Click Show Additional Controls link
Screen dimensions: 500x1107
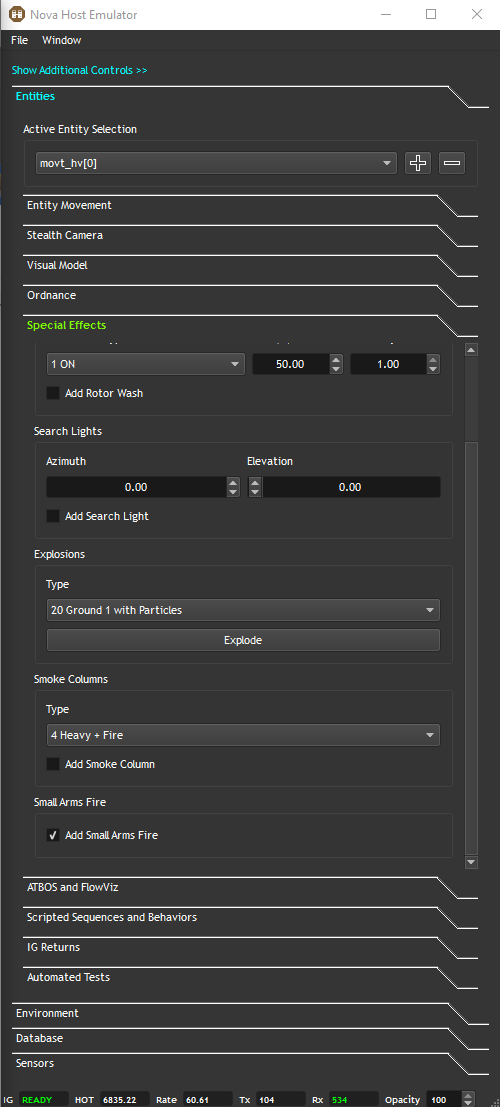click(x=79, y=70)
